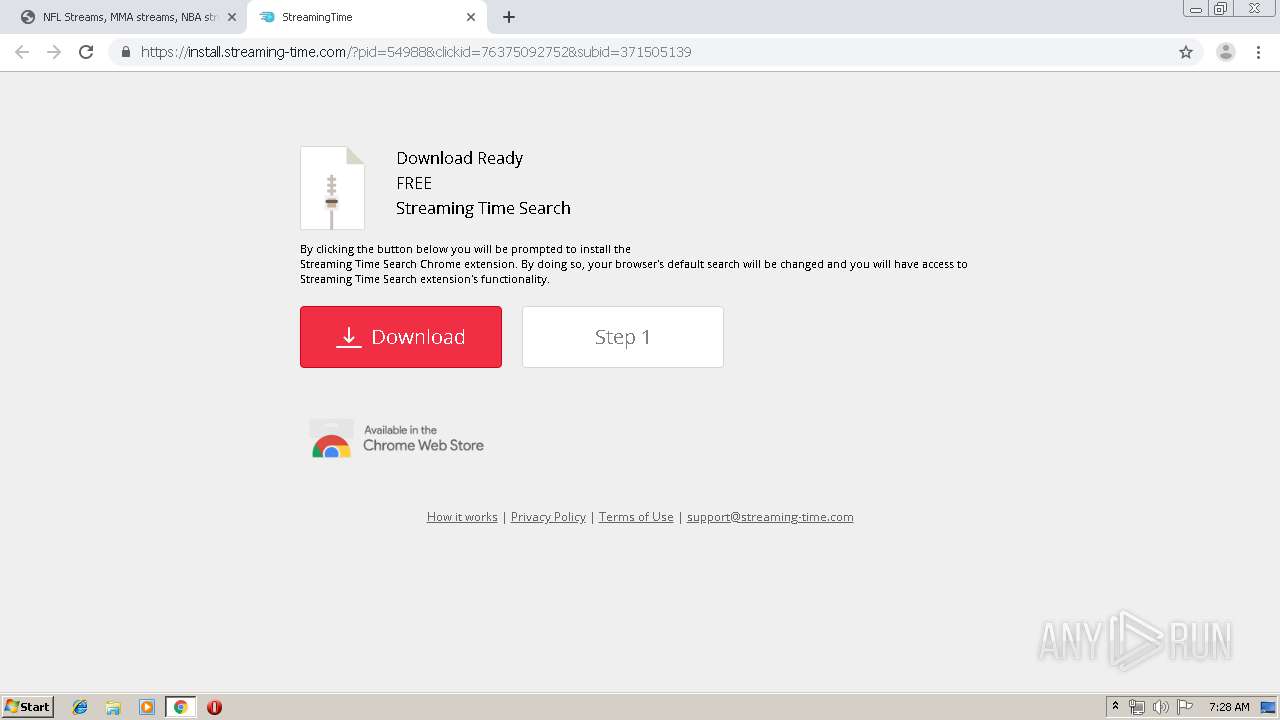Open Chrome's three-dot menu
The image size is (1280, 720).
[x=1258, y=52]
